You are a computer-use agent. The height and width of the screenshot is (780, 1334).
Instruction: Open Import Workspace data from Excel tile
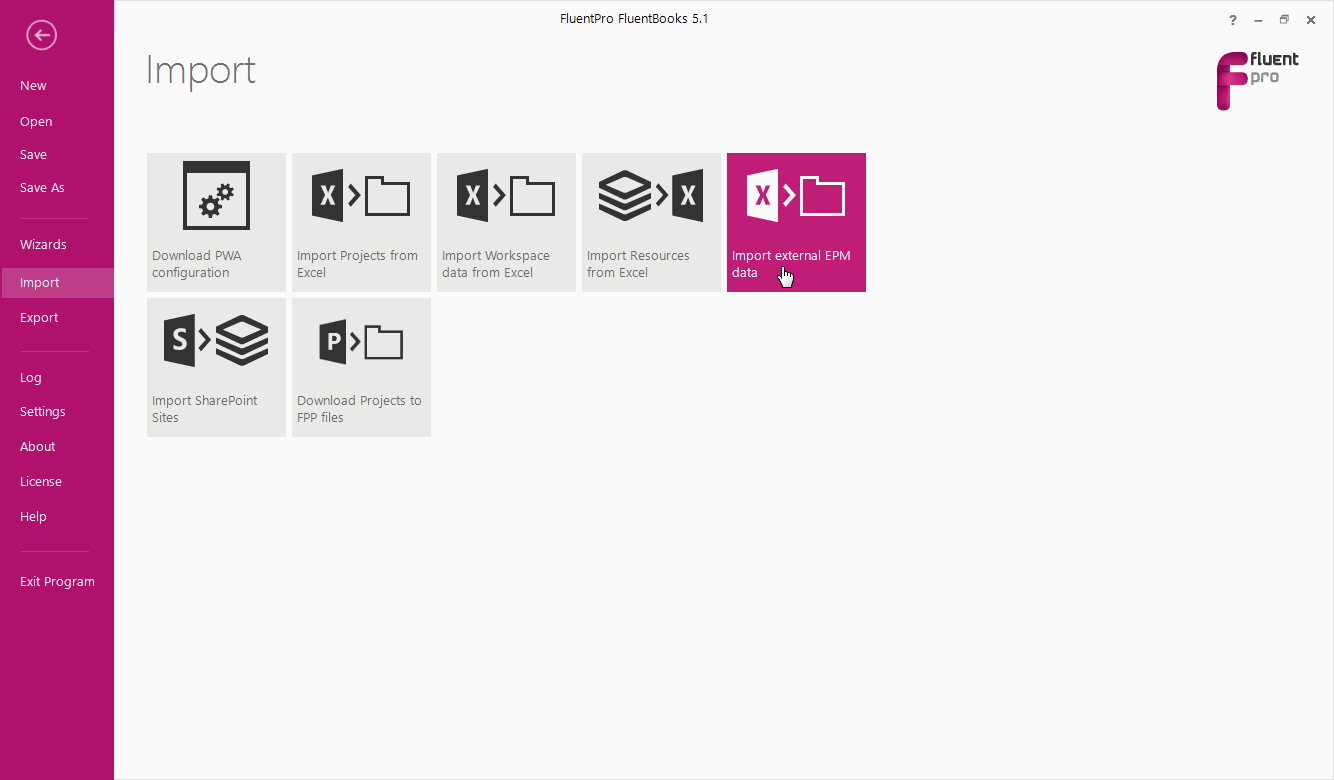pyautogui.click(x=506, y=222)
